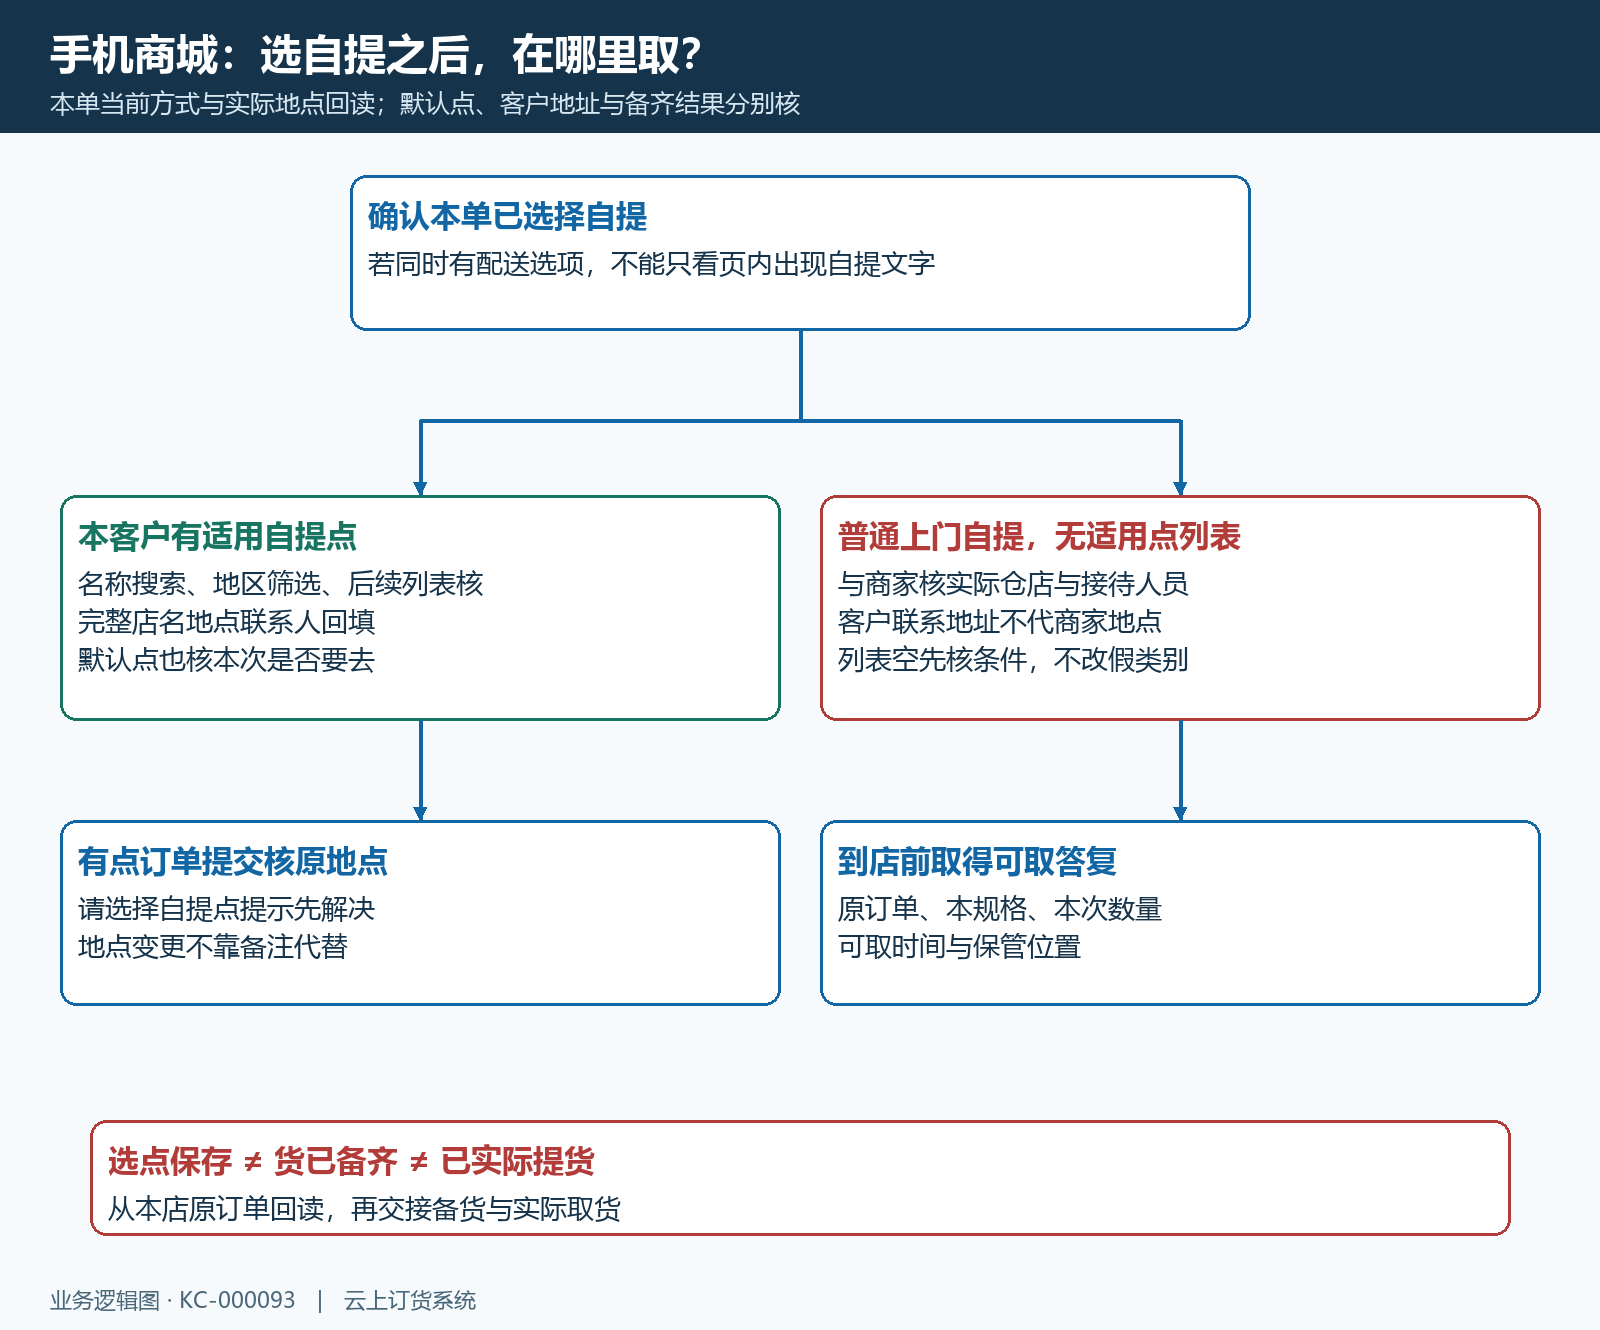Select subtitle line 本单当前方式与实际地点回读
The height and width of the screenshot is (1330, 1600).
click(212, 104)
